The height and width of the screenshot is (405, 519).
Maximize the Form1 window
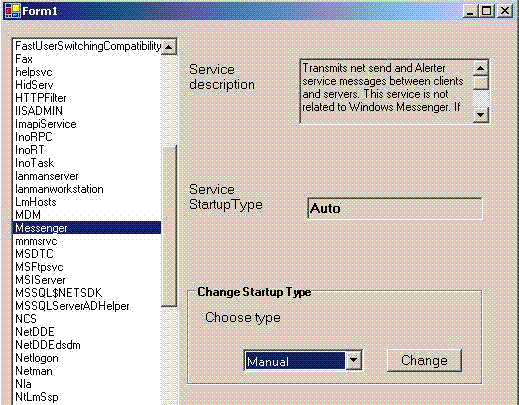(486, 11)
